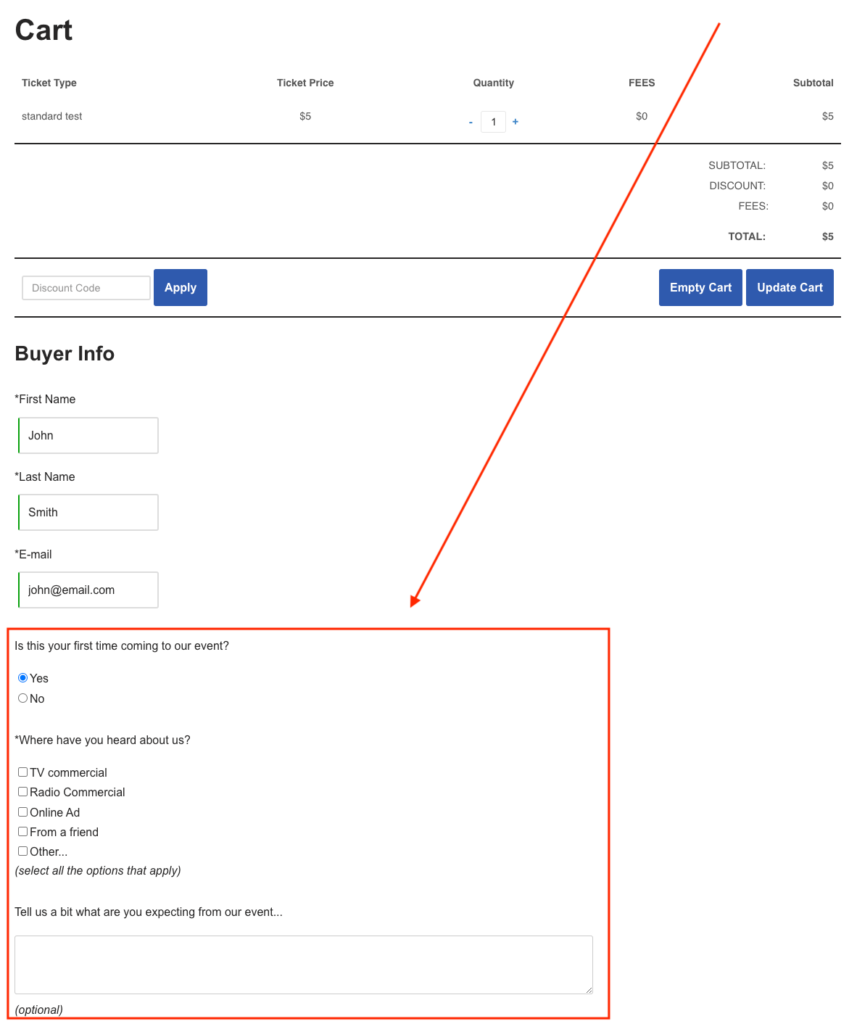The image size is (857, 1024).
Task: Click the TOTAL: label in summary
Action: [747, 236]
